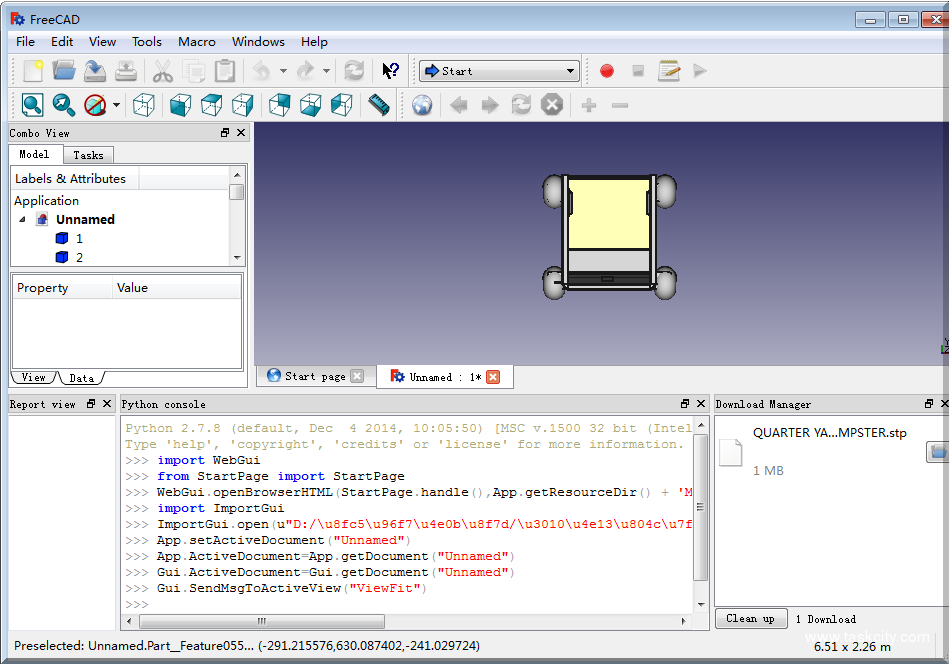949x664 pixels.
Task: Click the New document icon
Action: coord(33,71)
